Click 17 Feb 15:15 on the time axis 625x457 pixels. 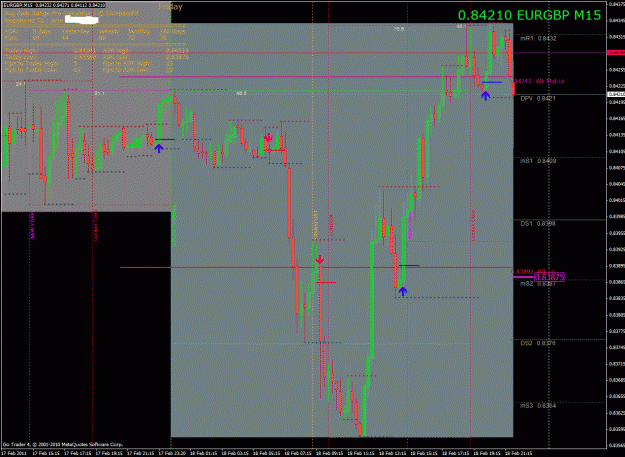point(46,453)
